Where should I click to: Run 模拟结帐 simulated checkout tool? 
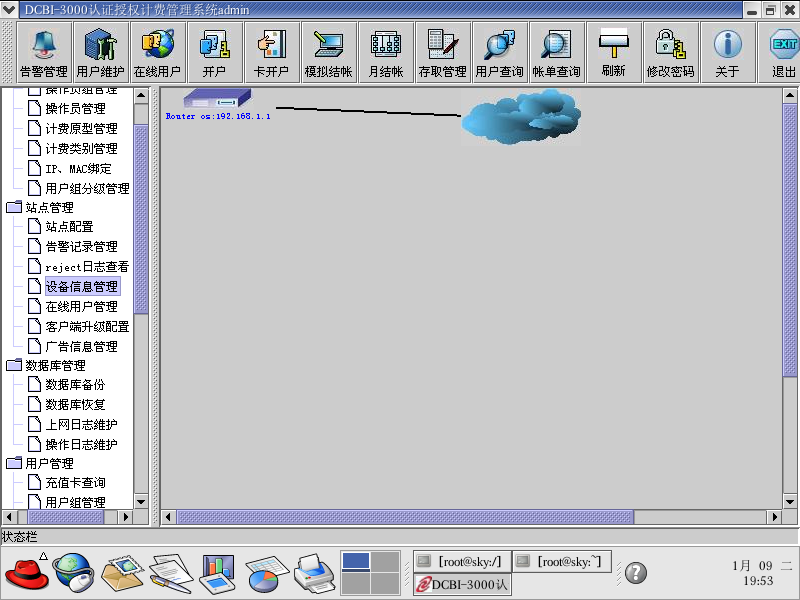pyautogui.click(x=329, y=53)
